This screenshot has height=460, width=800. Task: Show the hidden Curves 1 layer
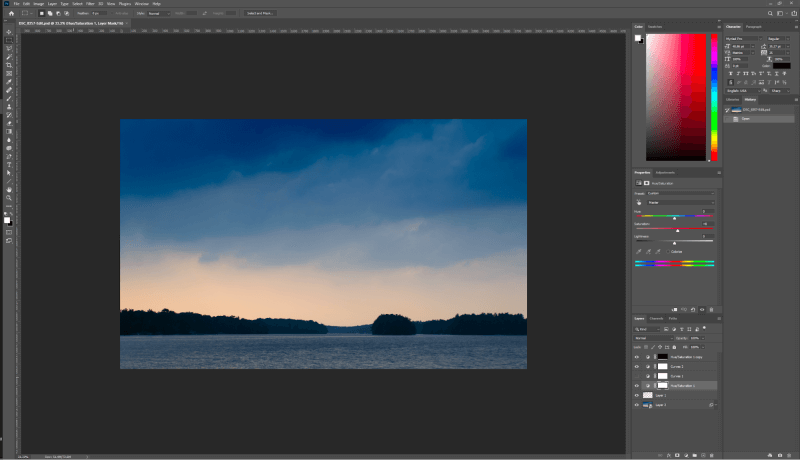point(637,376)
